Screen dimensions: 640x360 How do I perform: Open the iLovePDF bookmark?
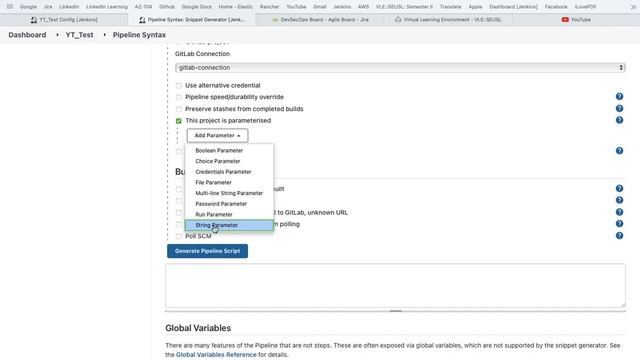586,7
